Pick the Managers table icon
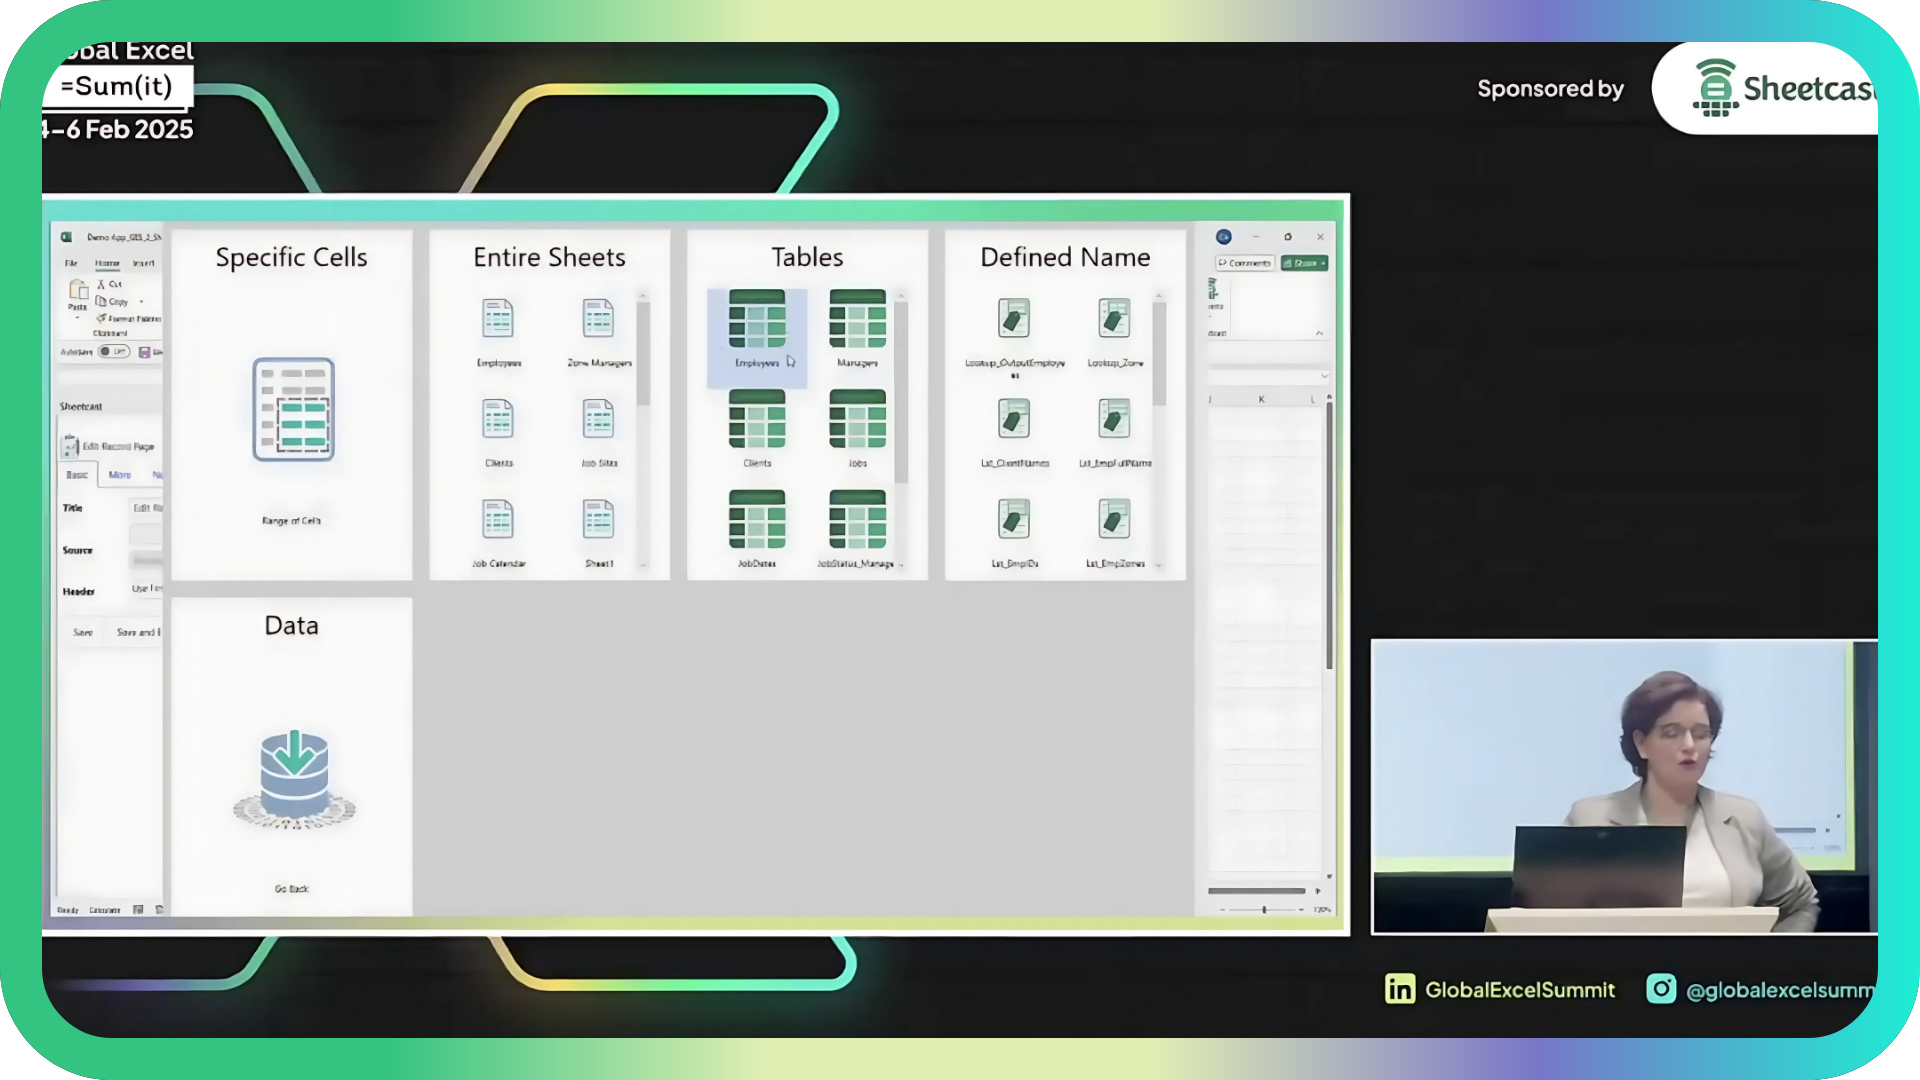The height and width of the screenshot is (1080, 1920). coord(857,318)
